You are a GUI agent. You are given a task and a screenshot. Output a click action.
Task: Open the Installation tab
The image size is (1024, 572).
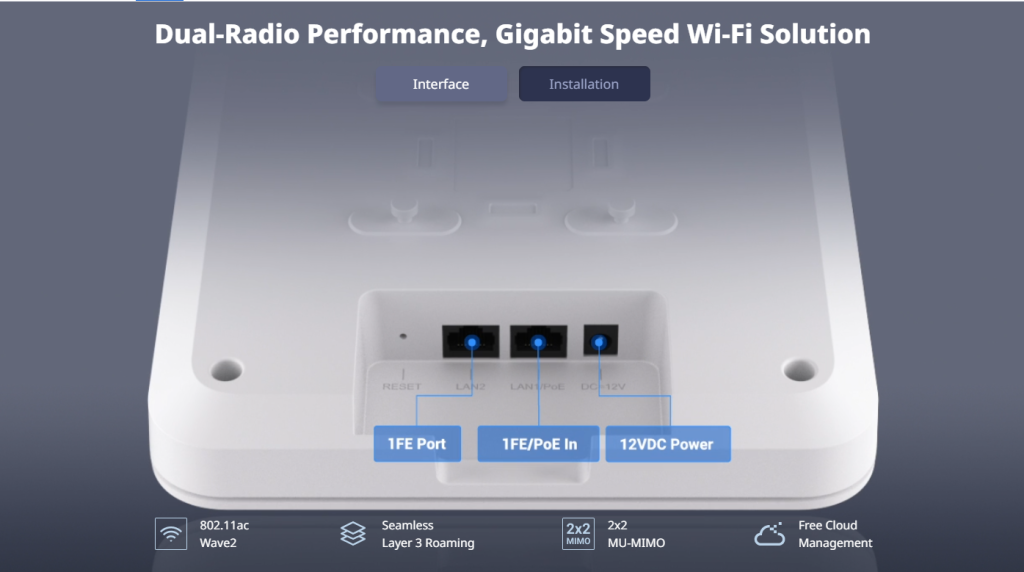pos(584,84)
